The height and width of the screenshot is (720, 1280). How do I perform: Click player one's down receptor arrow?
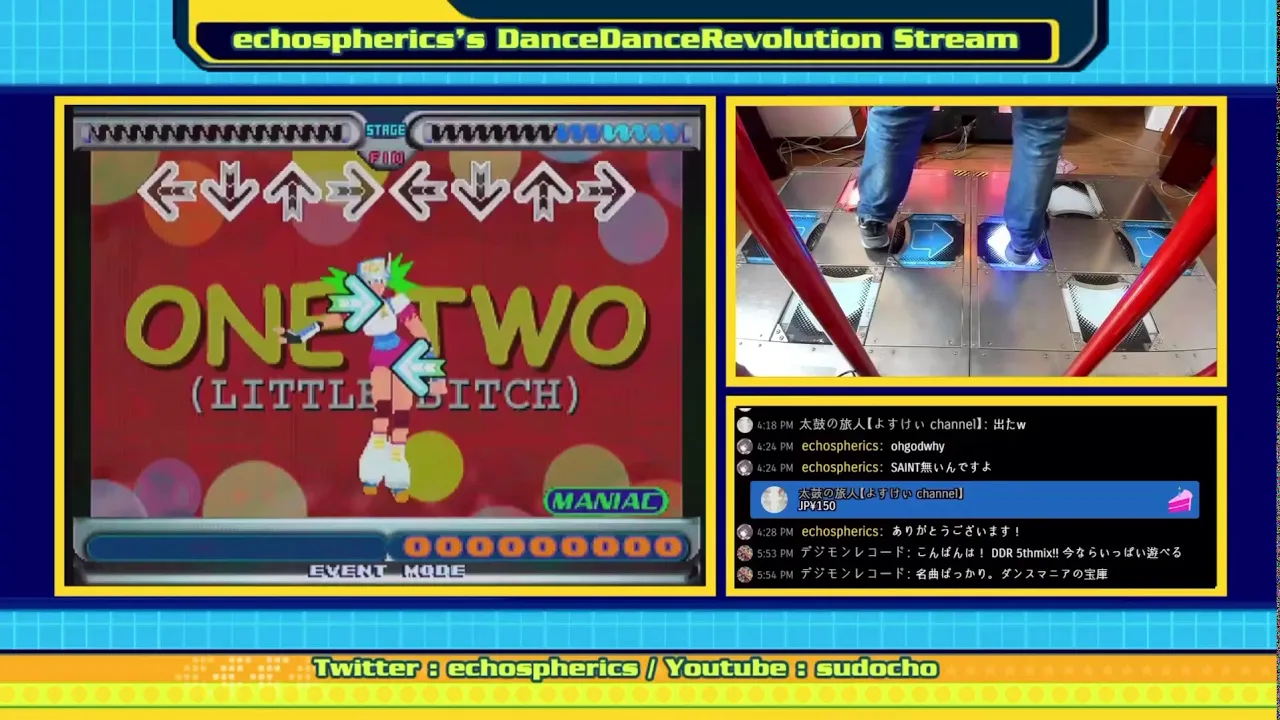(229, 191)
